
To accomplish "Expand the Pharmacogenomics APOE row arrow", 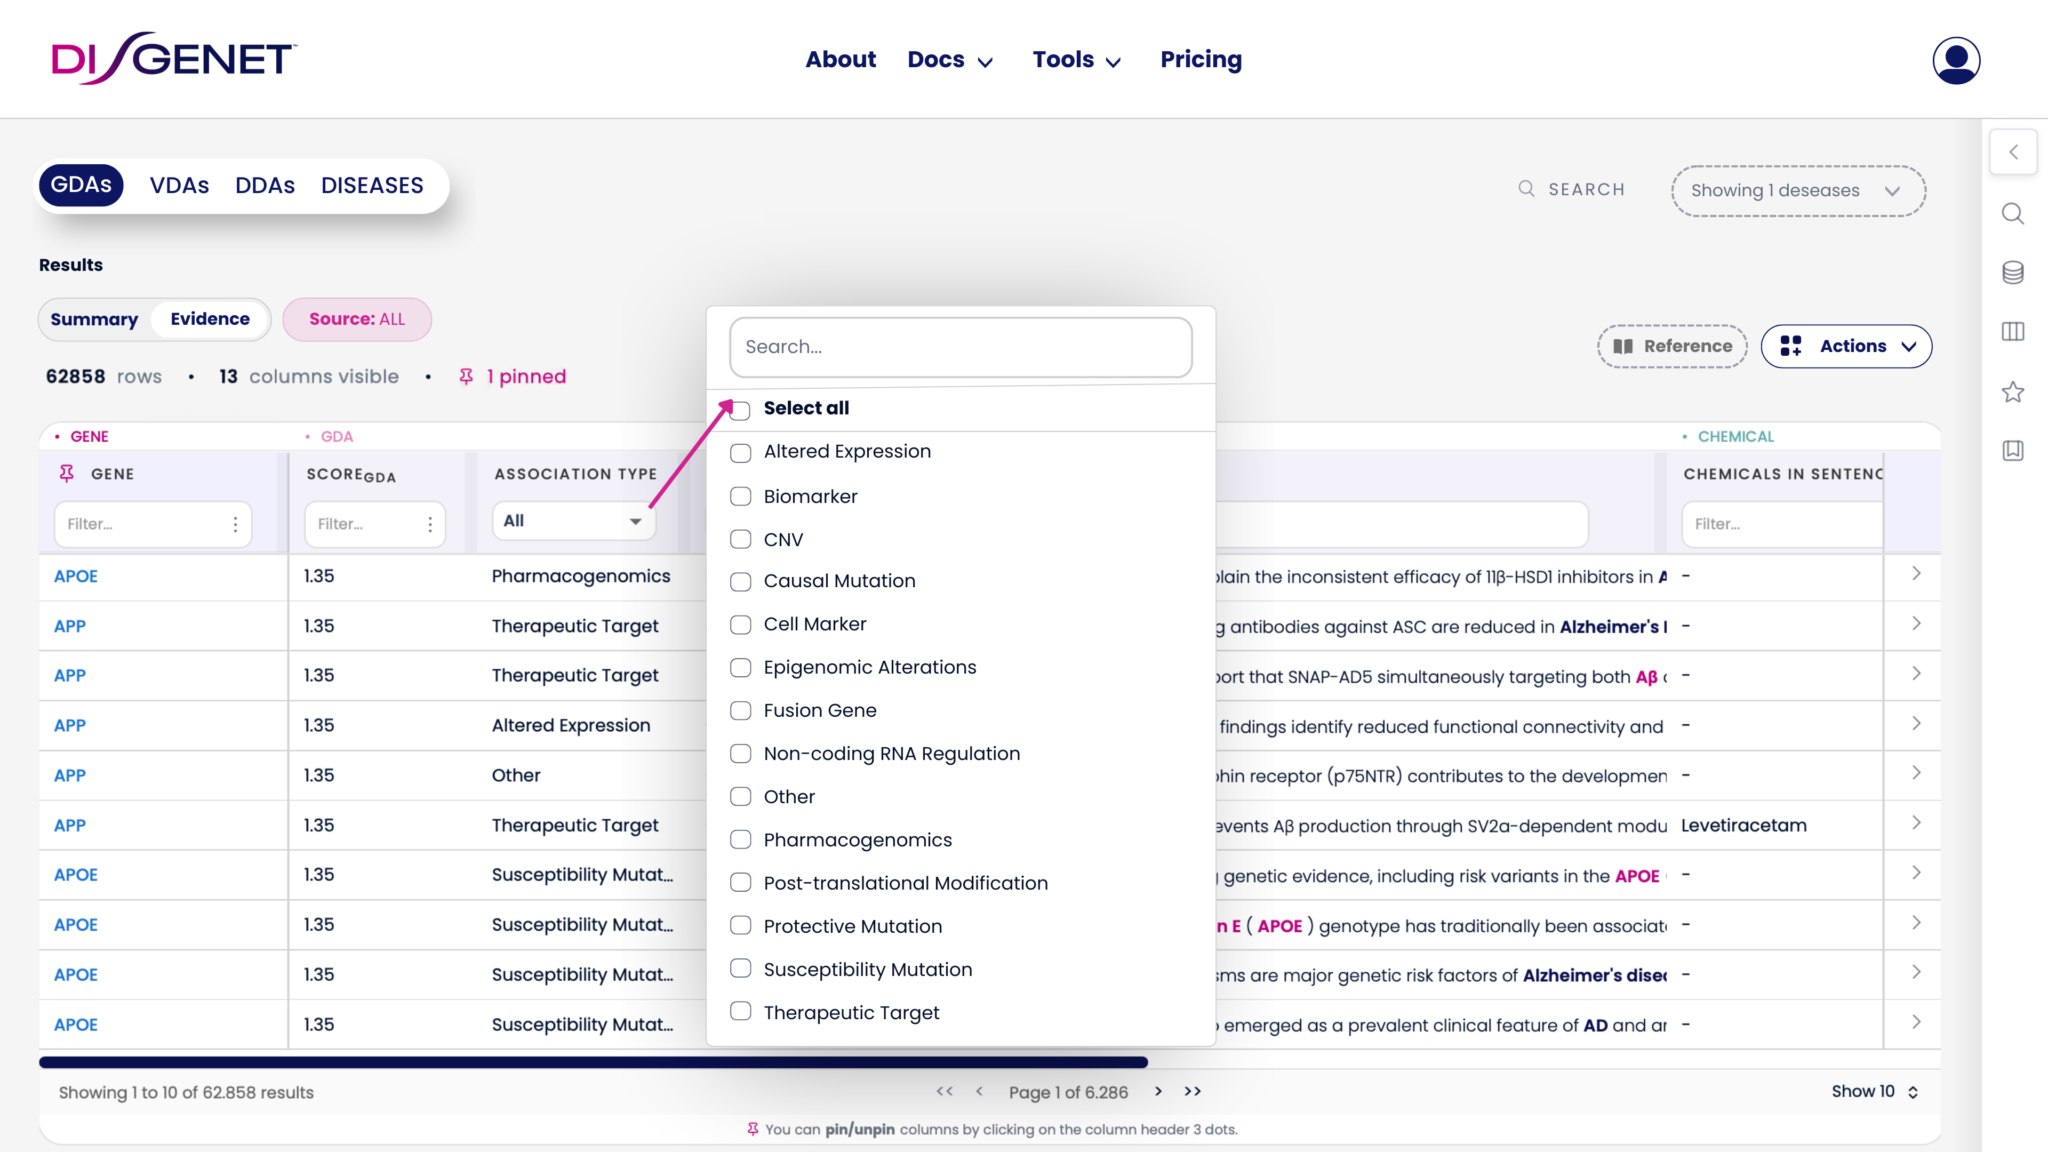I will 1916,574.
